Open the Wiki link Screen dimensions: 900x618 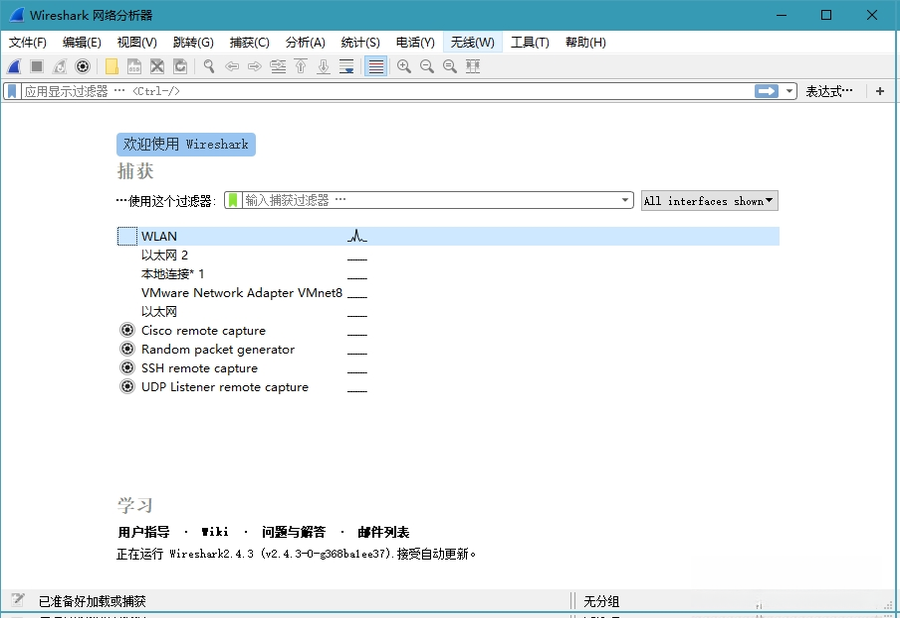(x=215, y=533)
